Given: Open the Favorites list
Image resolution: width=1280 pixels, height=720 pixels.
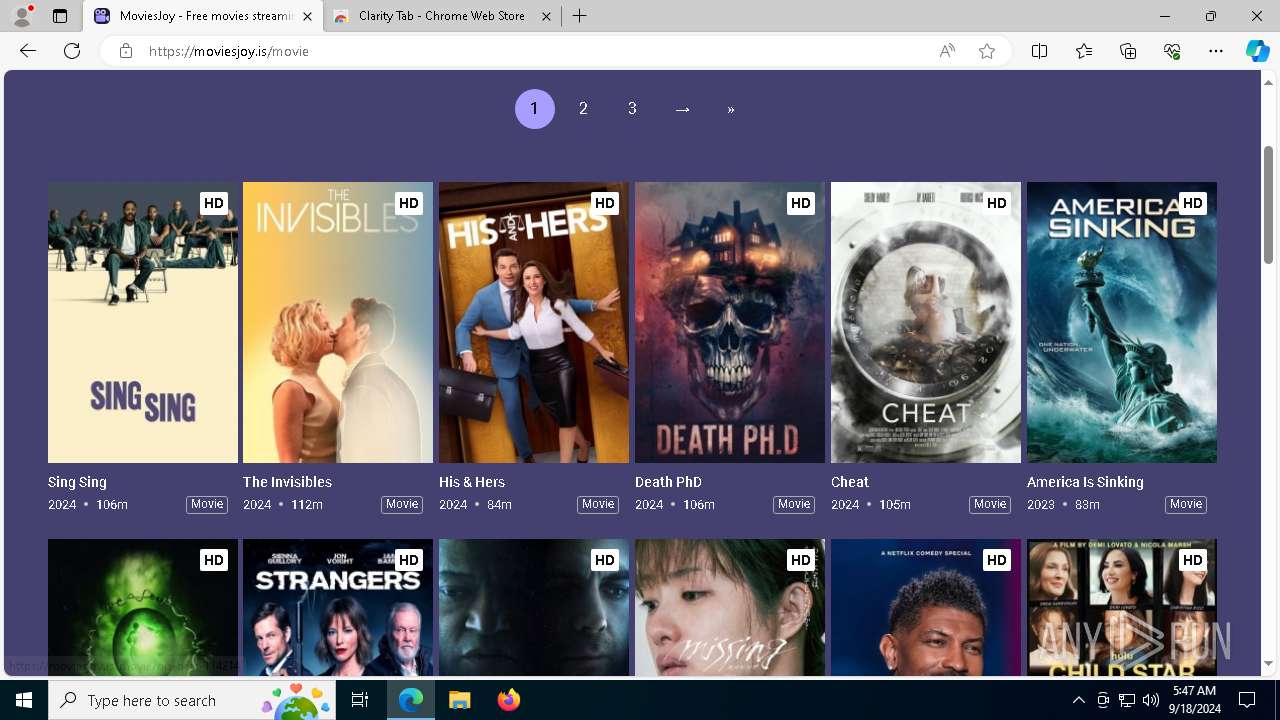Looking at the screenshot, I should pyautogui.click(x=1084, y=51).
